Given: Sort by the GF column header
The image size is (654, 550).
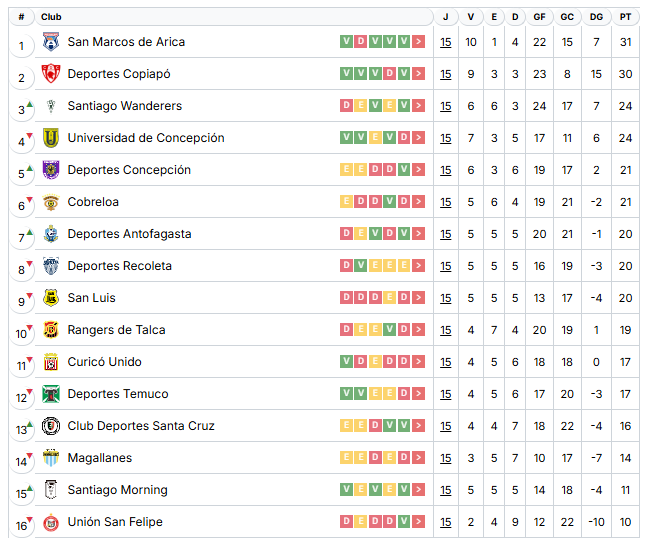Looking at the screenshot, I should pos(539,17).
